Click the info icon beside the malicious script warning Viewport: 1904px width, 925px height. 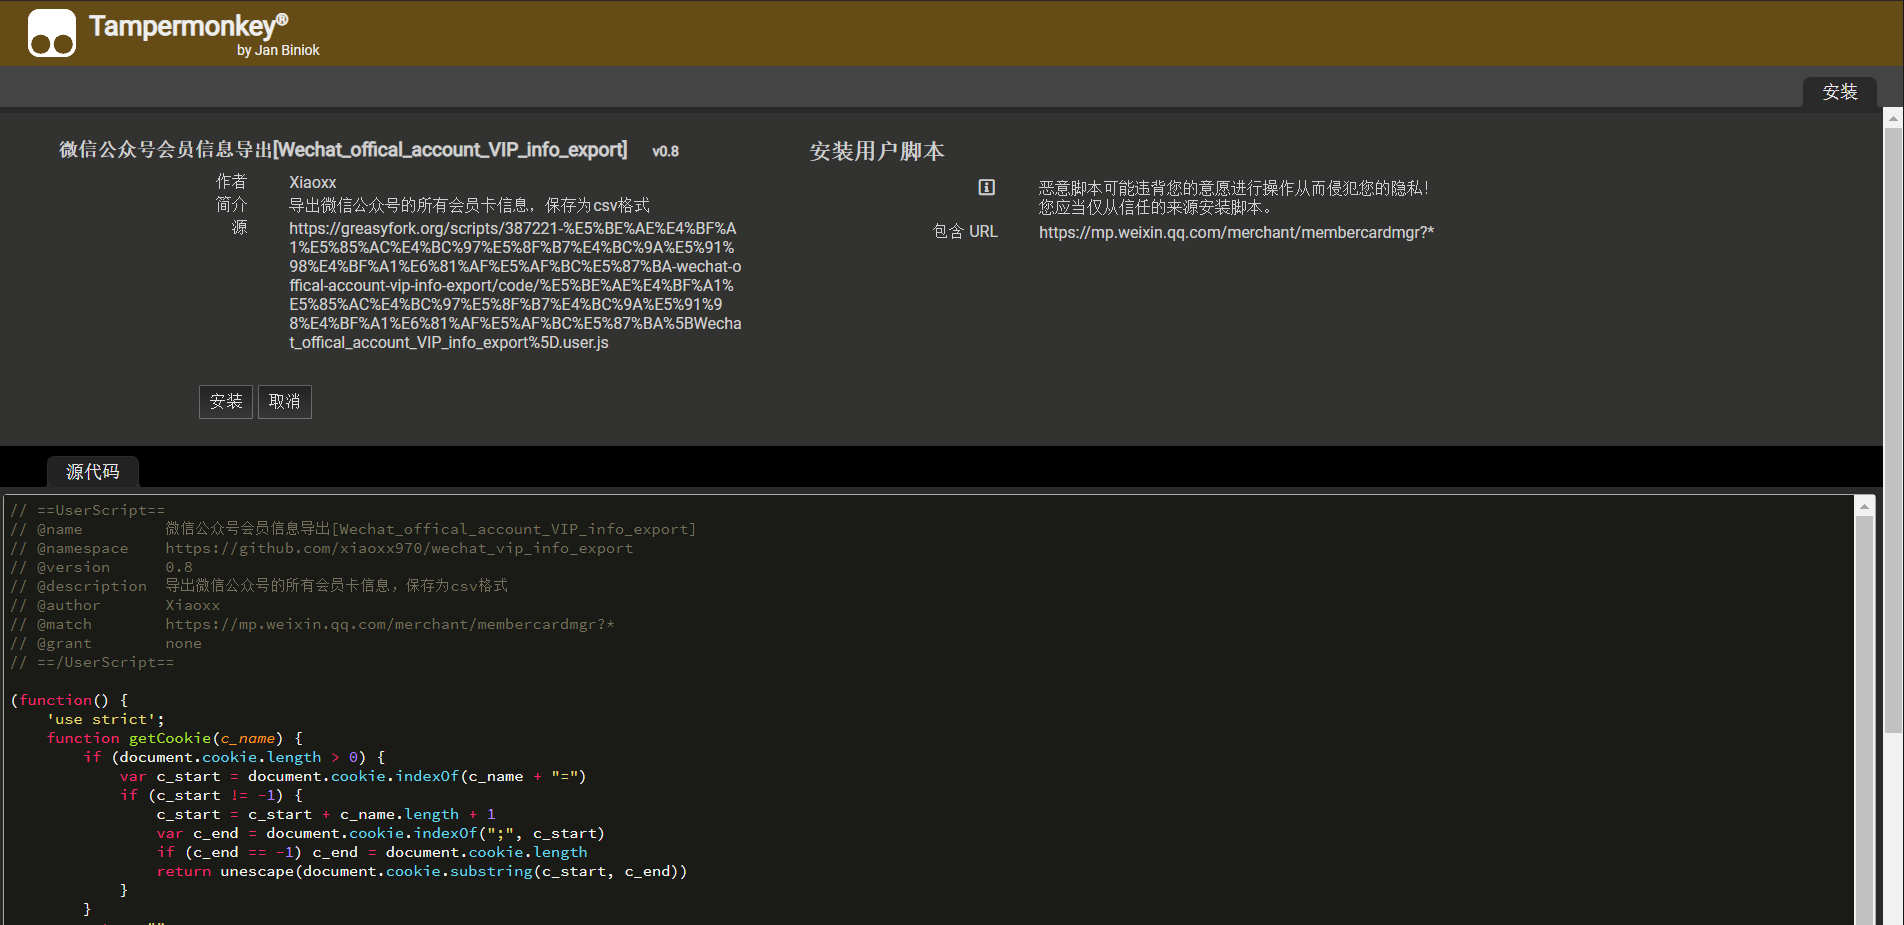[986, 187]
